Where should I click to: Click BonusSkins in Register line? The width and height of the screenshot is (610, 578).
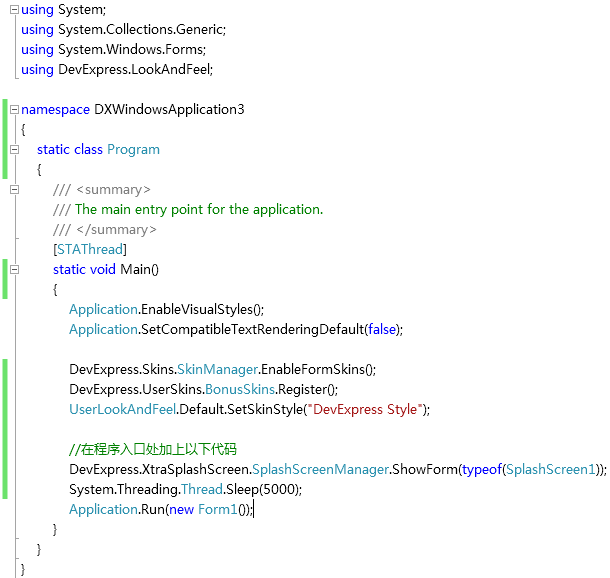240,389
